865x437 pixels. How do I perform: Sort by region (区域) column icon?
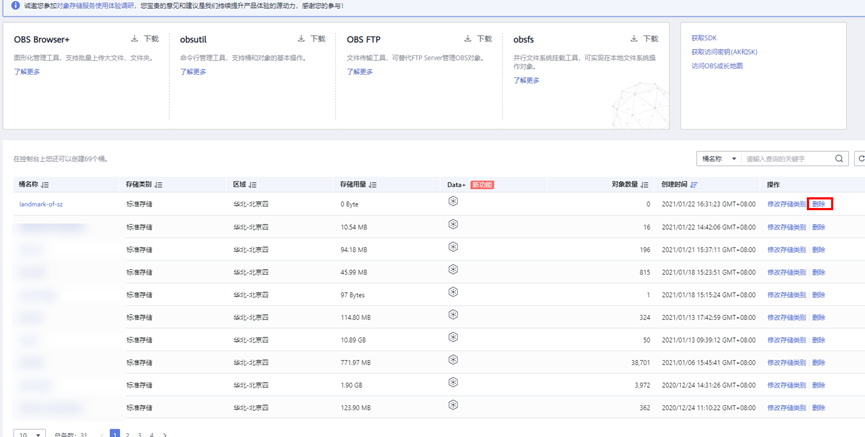coord(252,185)
